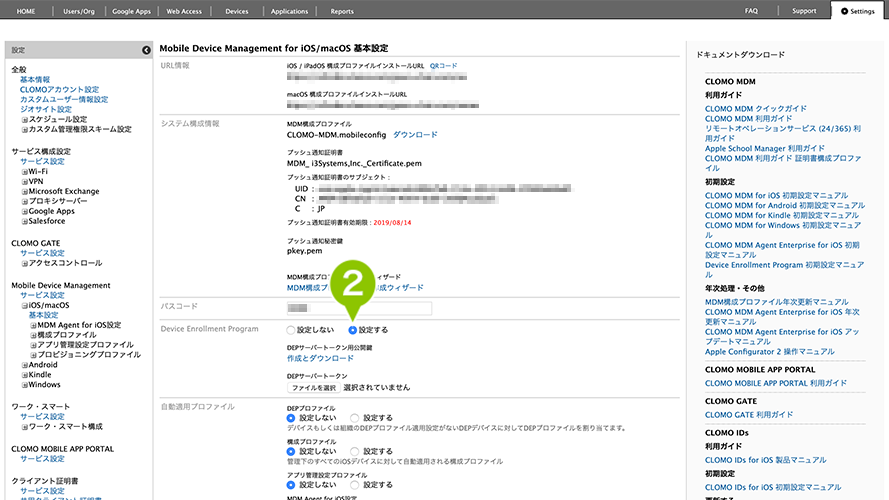The height and width of the screenshot is (500, 889).
Task: Open CLOMO MDM クイックガイド document
Action: click(x=756, y=109)
